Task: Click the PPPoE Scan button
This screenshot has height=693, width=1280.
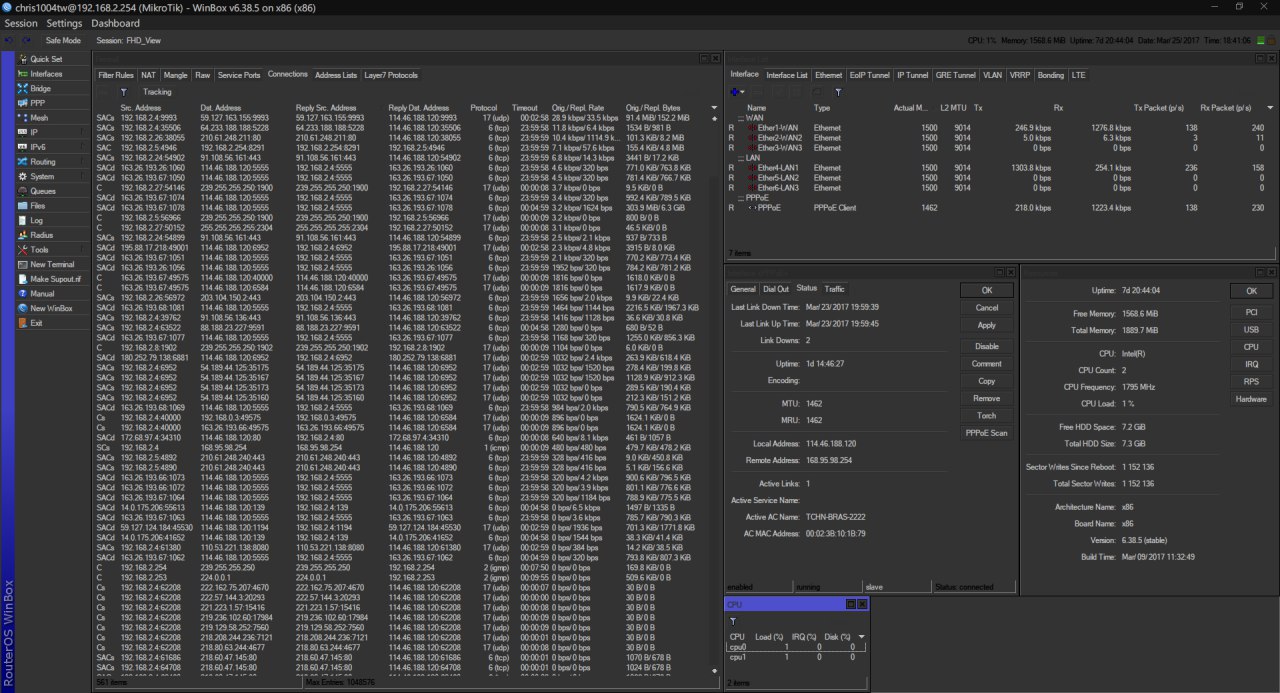Action: point(987,433)
